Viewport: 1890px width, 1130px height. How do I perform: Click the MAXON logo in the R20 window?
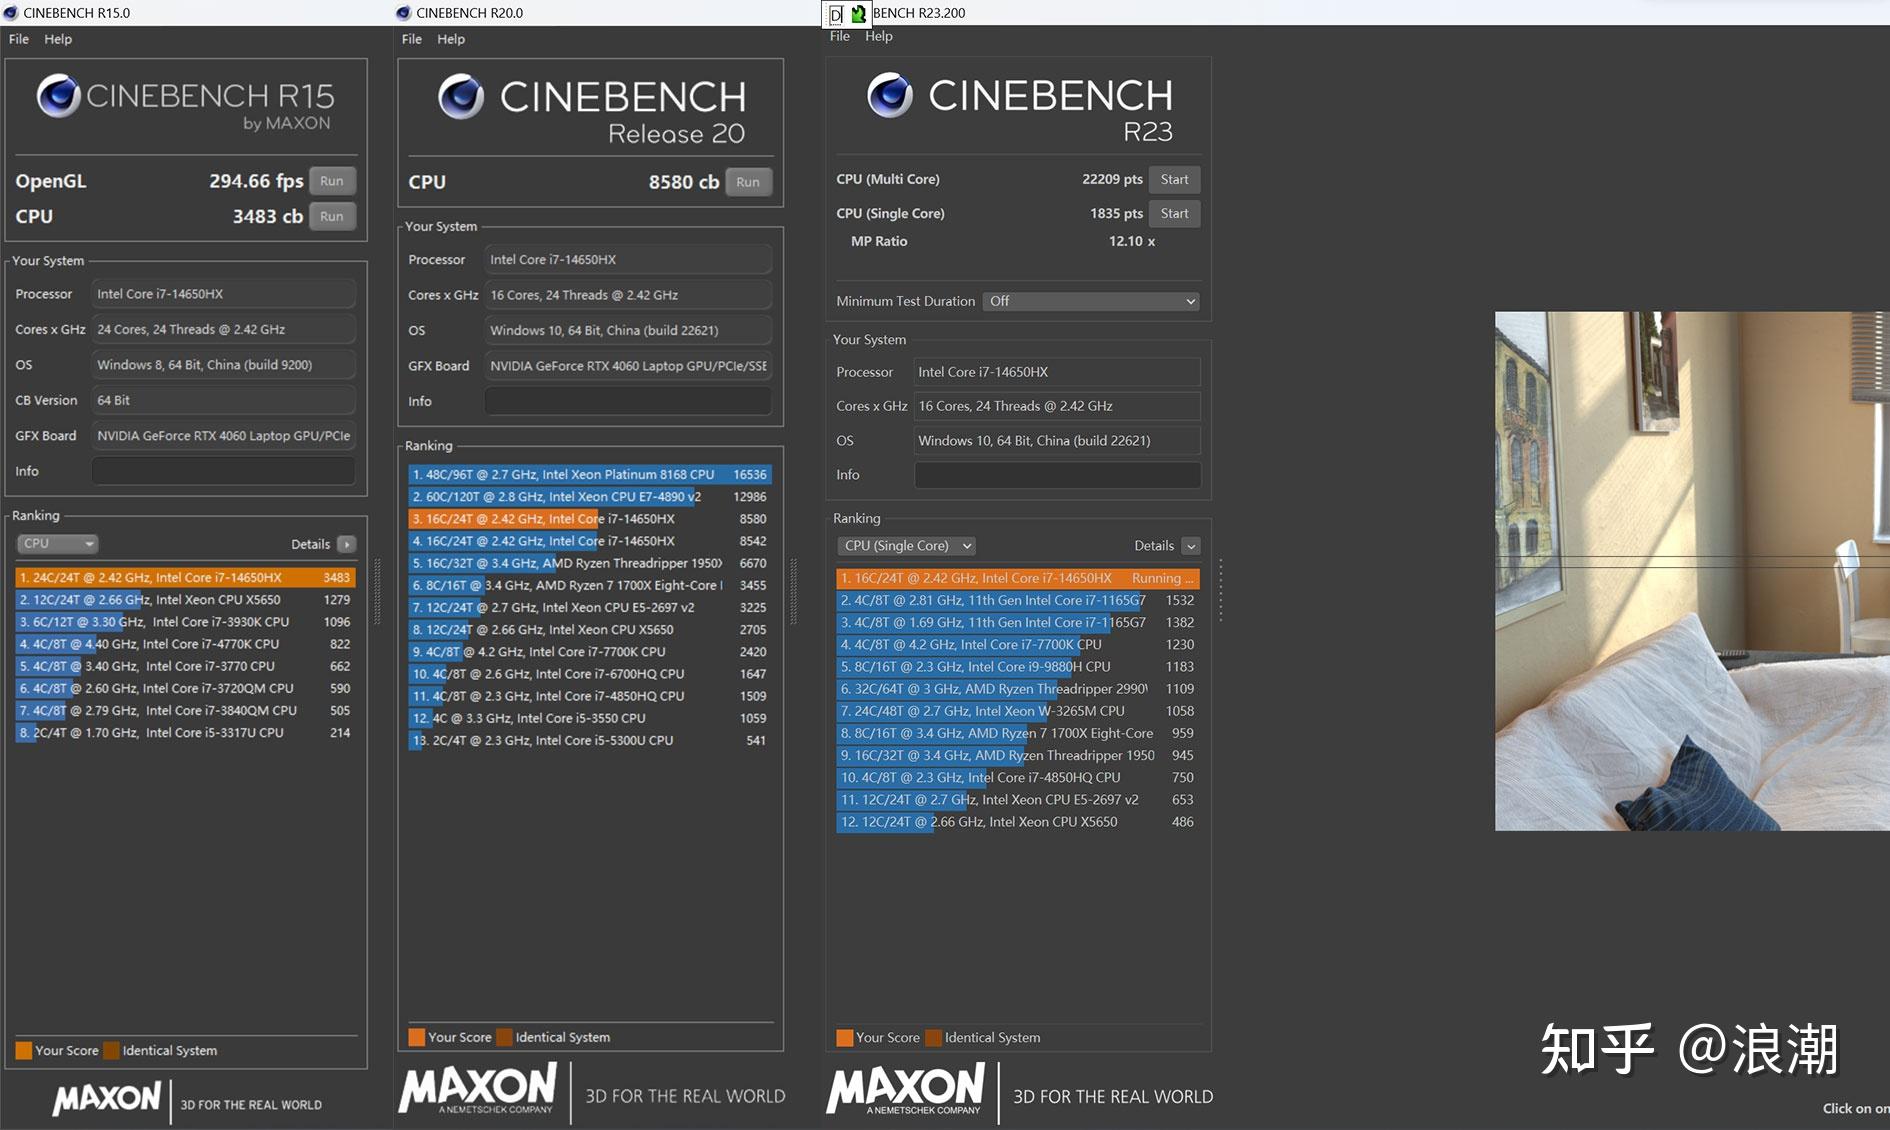[478, 1088]
